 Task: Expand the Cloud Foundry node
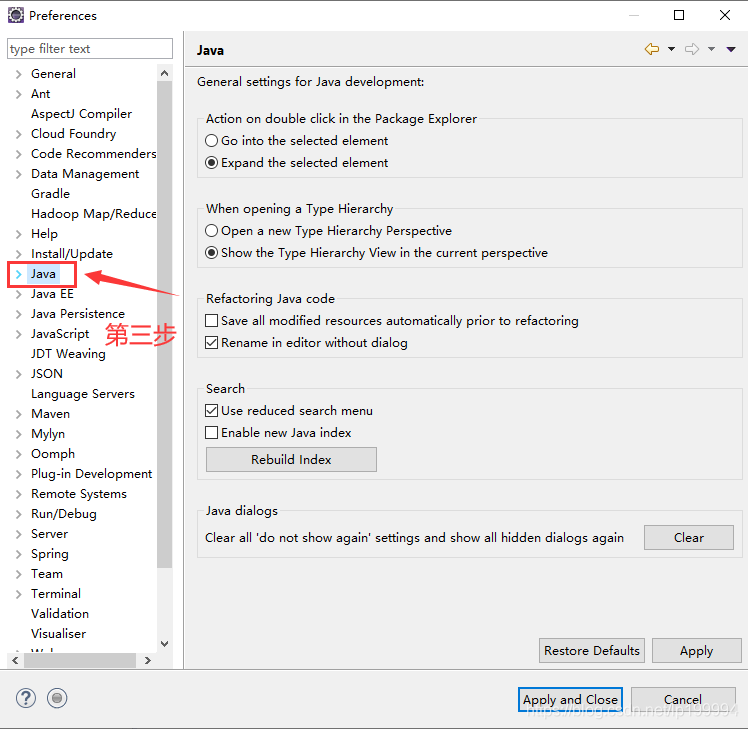(19, 134)
